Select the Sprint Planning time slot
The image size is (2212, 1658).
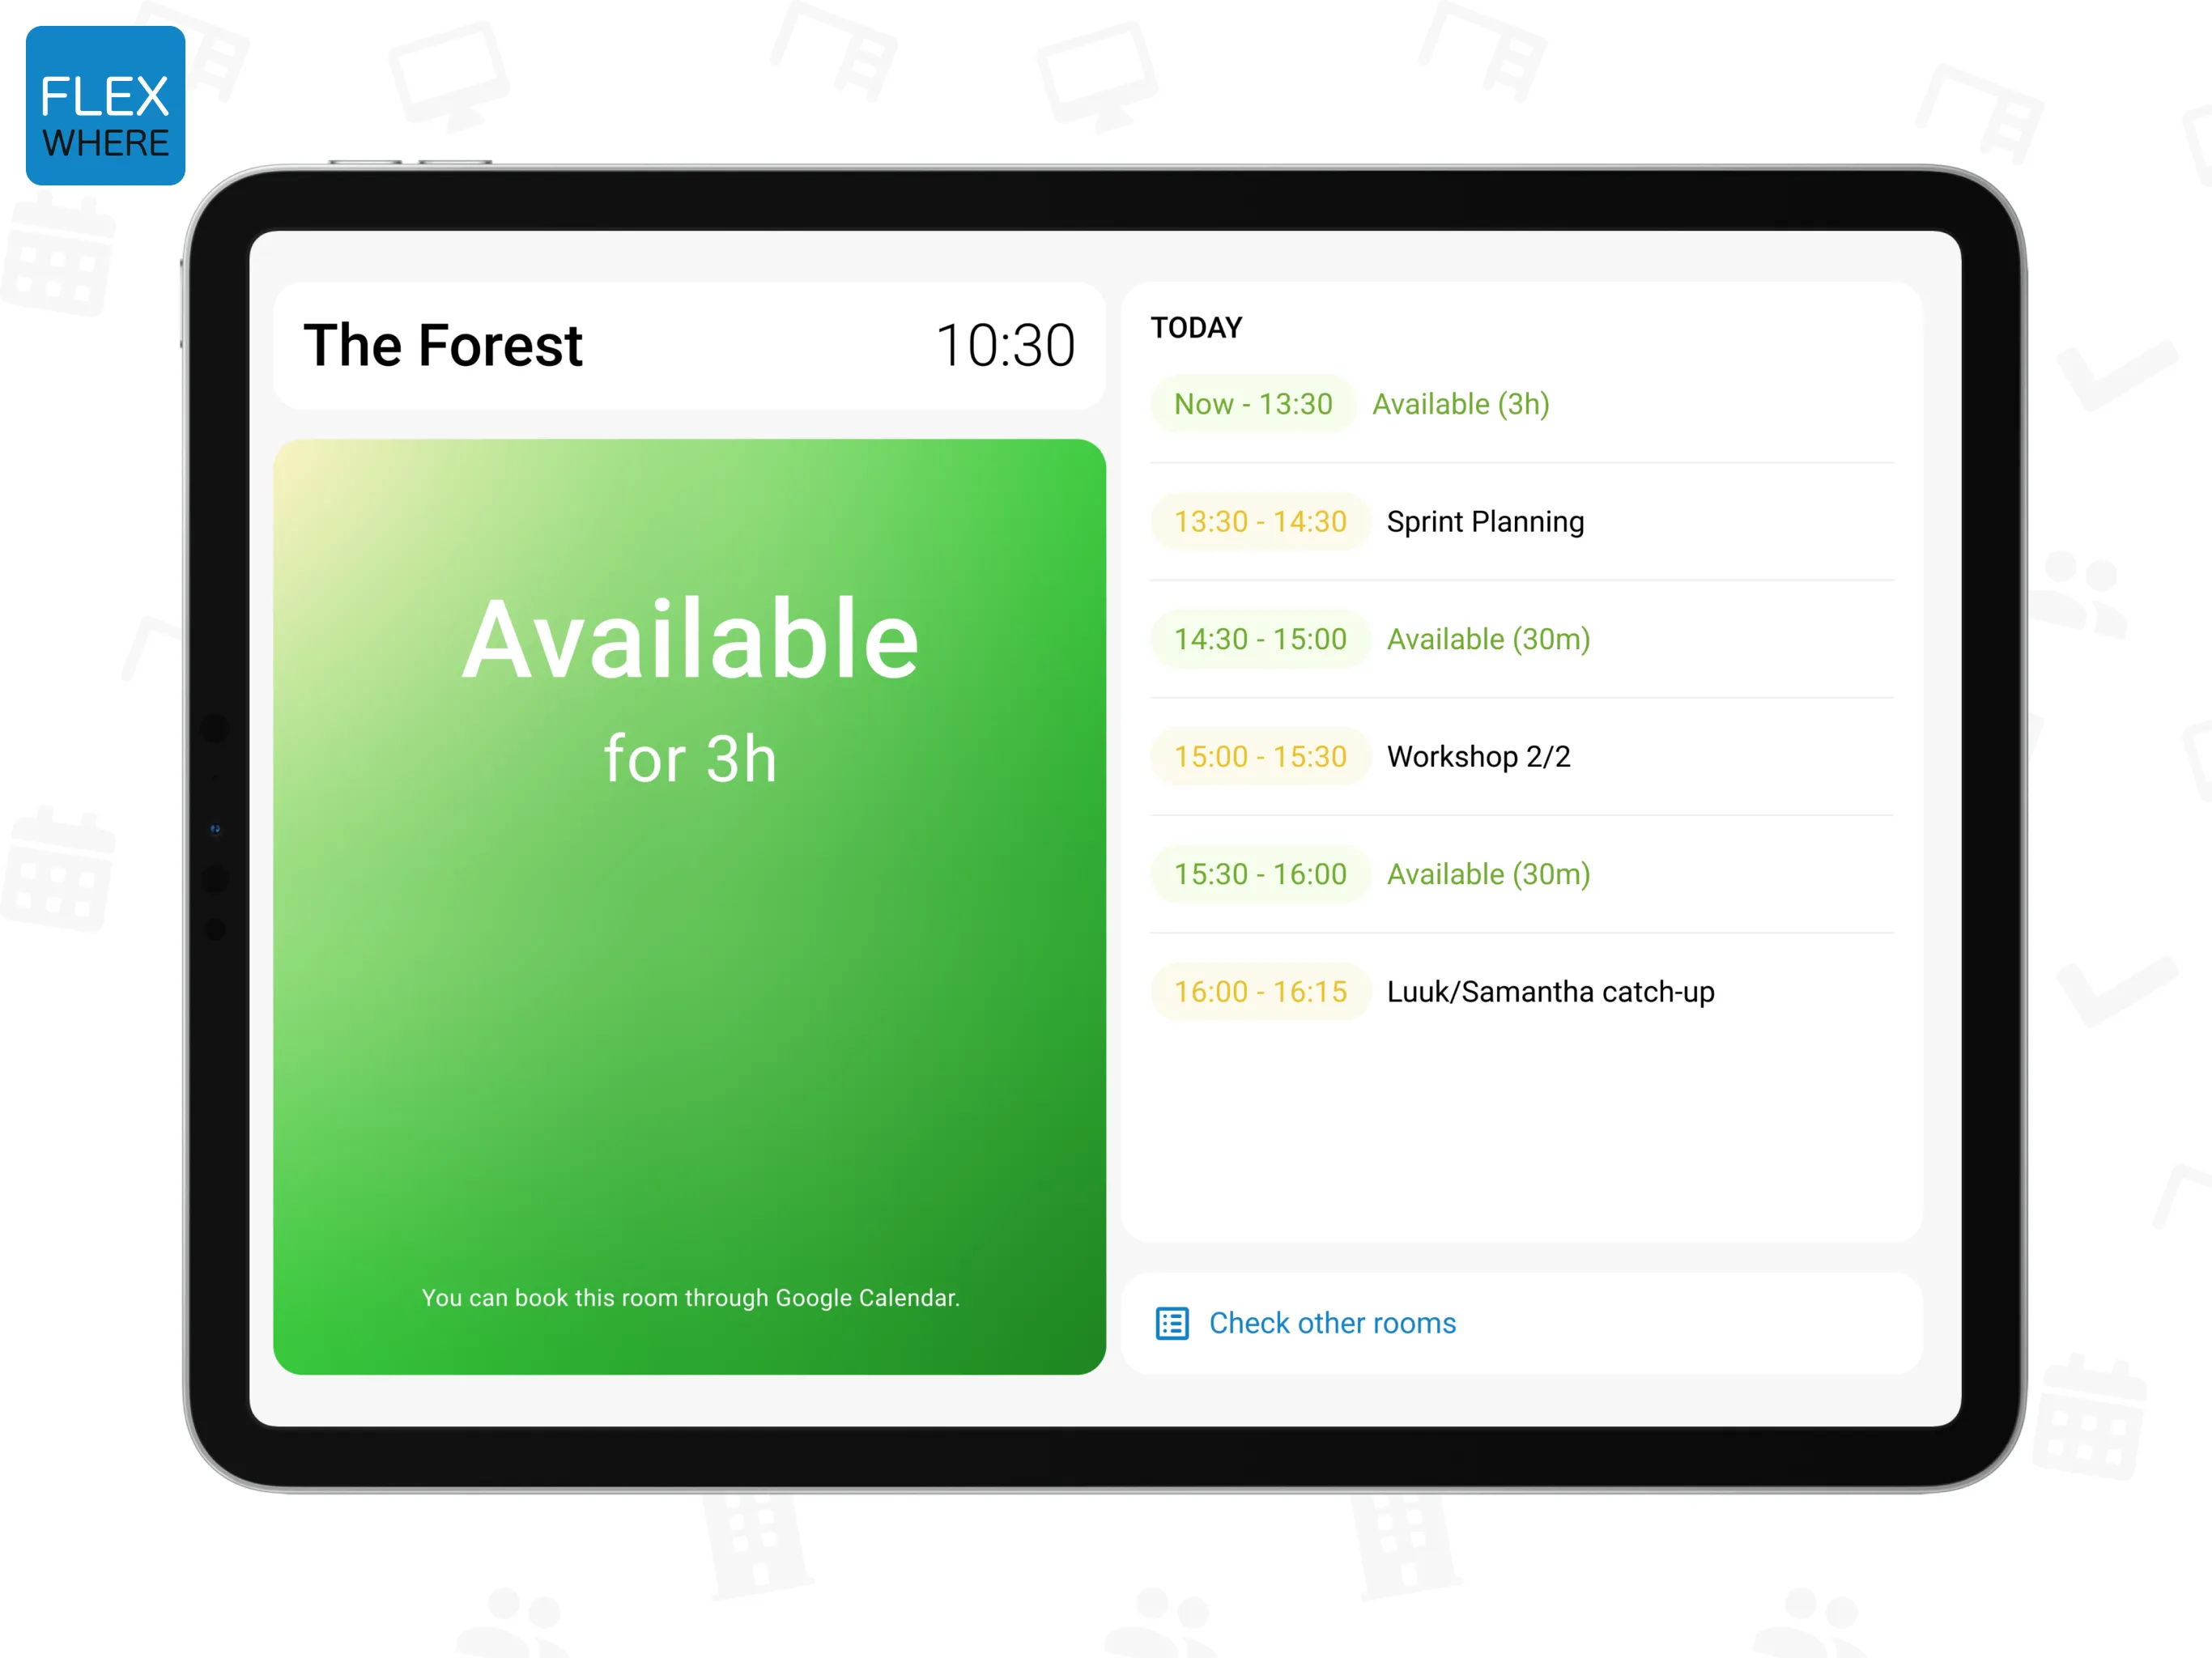coord(1529,522)
